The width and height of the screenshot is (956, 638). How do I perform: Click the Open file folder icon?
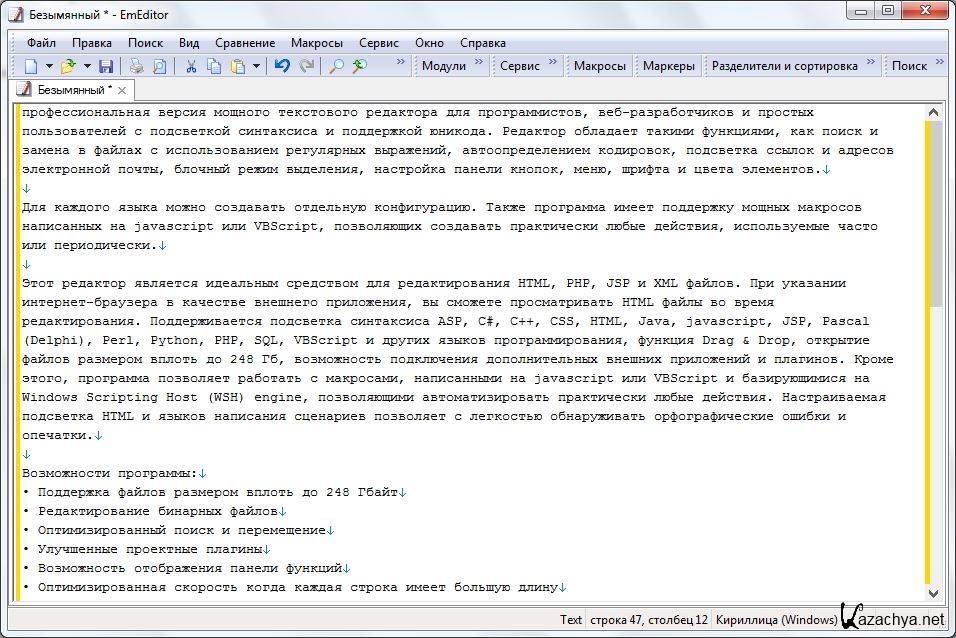pos(67,66)
